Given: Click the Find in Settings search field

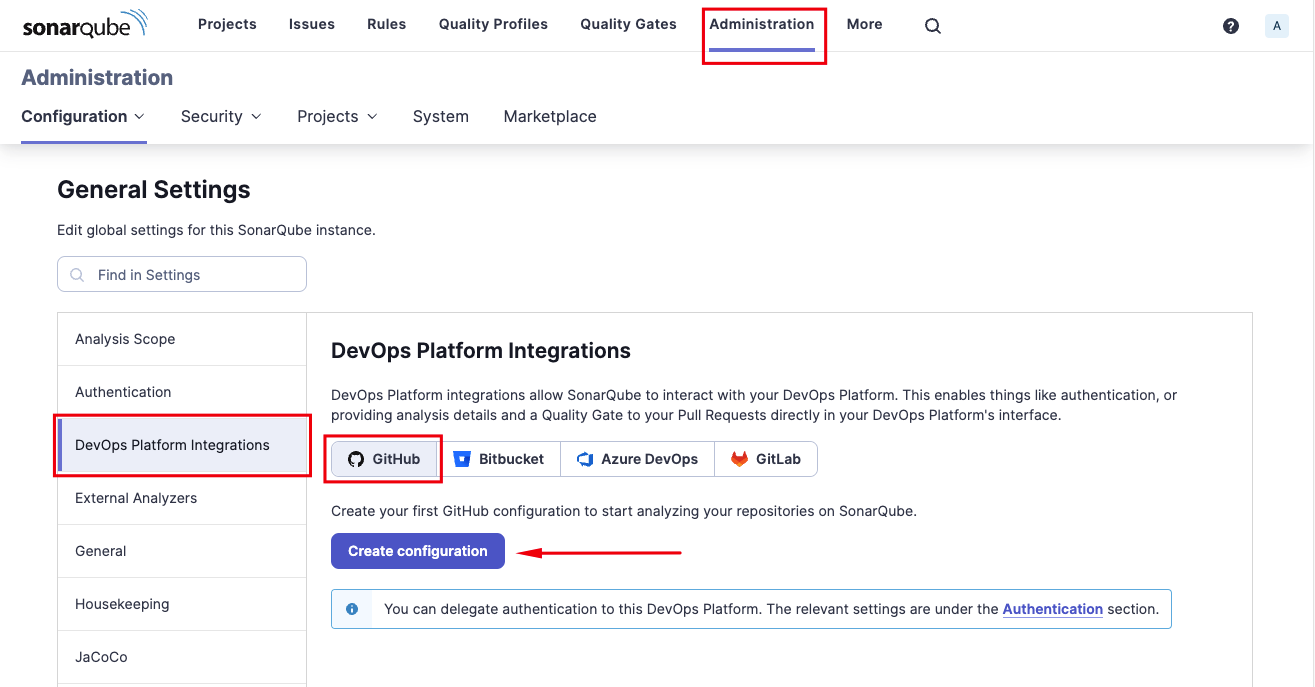Looking at the screenshot, I should click(182, 274).
